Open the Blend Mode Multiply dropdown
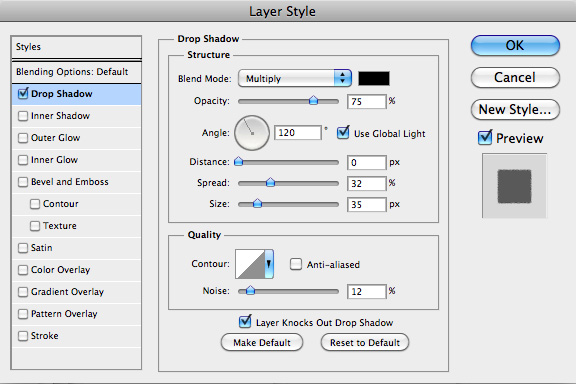The height and width of the screenshot is (384, 576). [x=295, y=78]
